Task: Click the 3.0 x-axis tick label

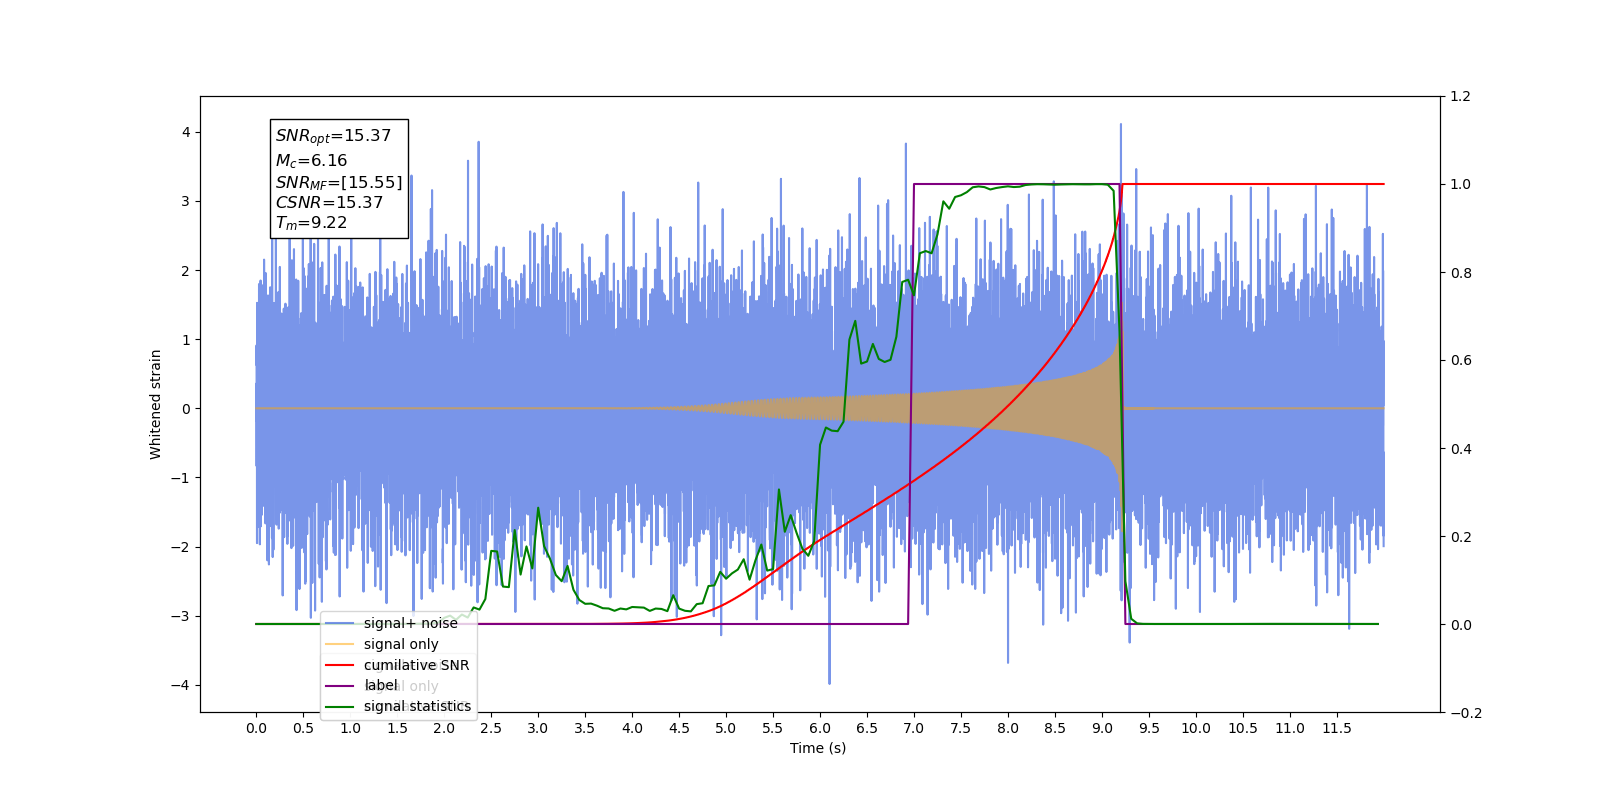Action: [538, 728]
